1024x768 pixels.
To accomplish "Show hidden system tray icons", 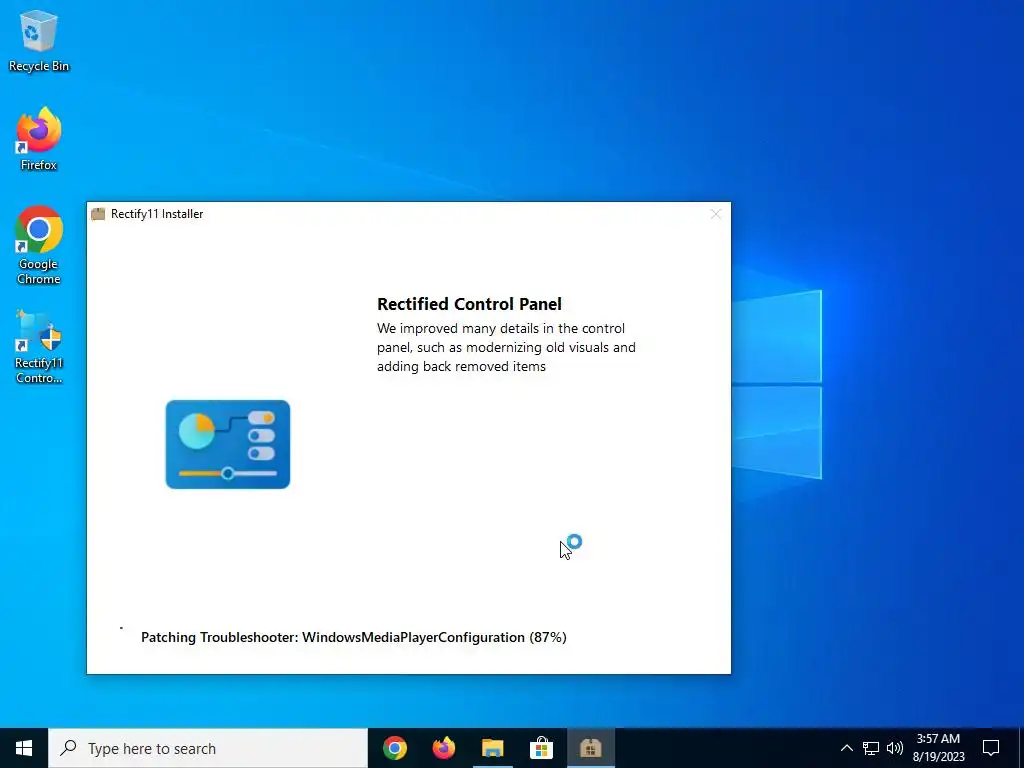I will (x=846, y=748).
